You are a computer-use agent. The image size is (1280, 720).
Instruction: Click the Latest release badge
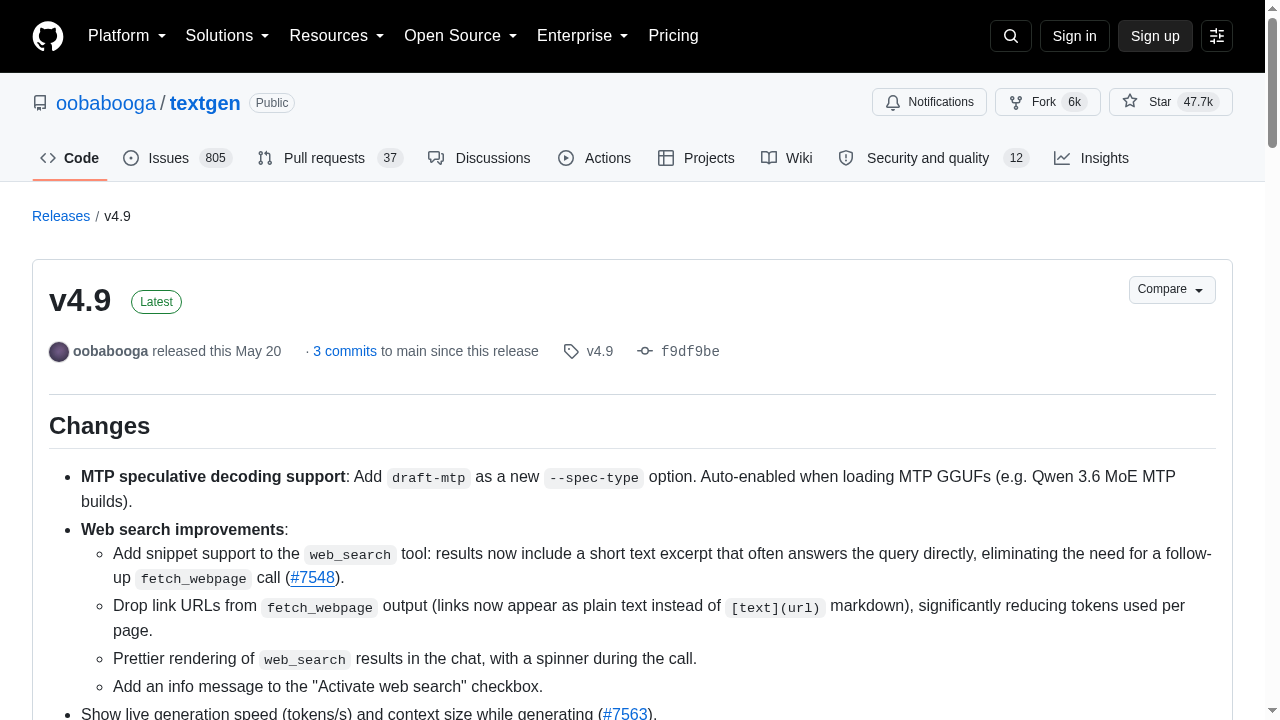pyautogui.click(x=156, y=302)
